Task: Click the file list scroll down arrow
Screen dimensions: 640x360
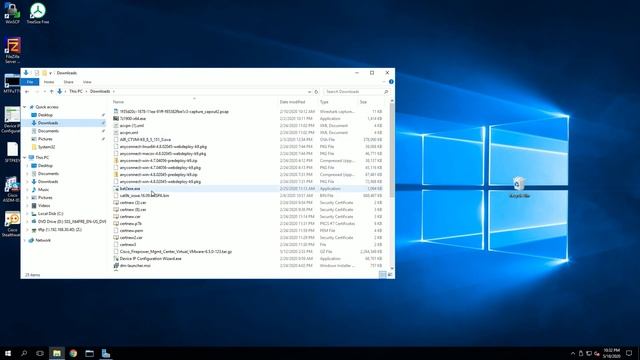Action: tap(392, 268)
